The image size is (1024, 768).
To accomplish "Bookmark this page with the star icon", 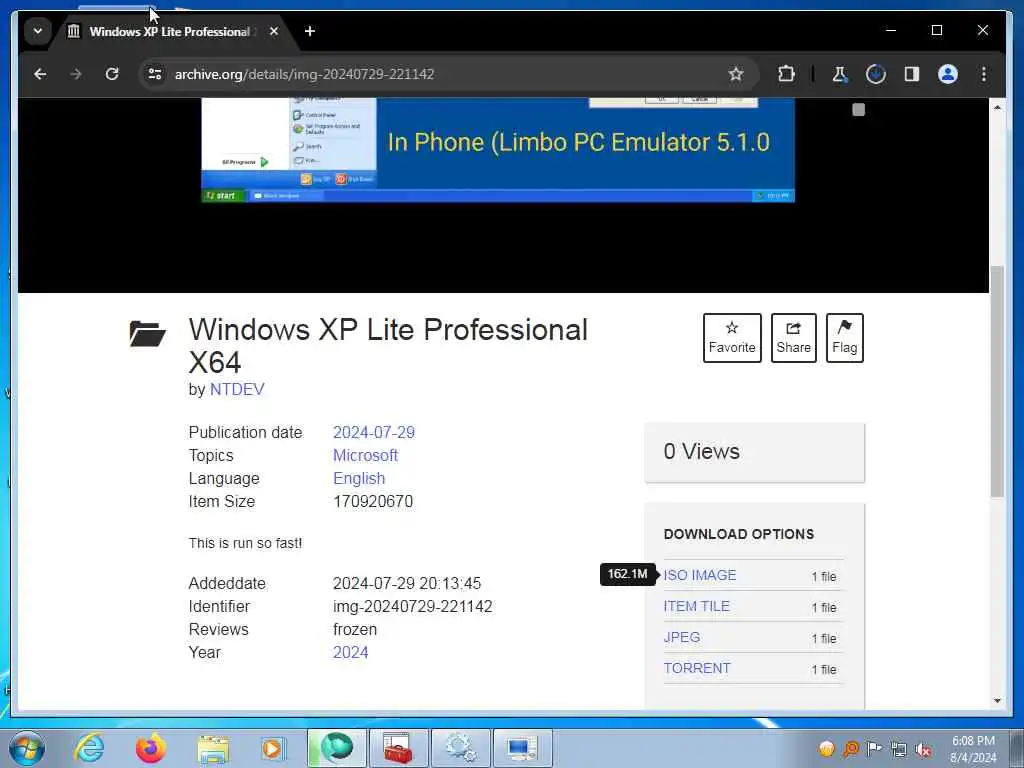I will [736, 74].
